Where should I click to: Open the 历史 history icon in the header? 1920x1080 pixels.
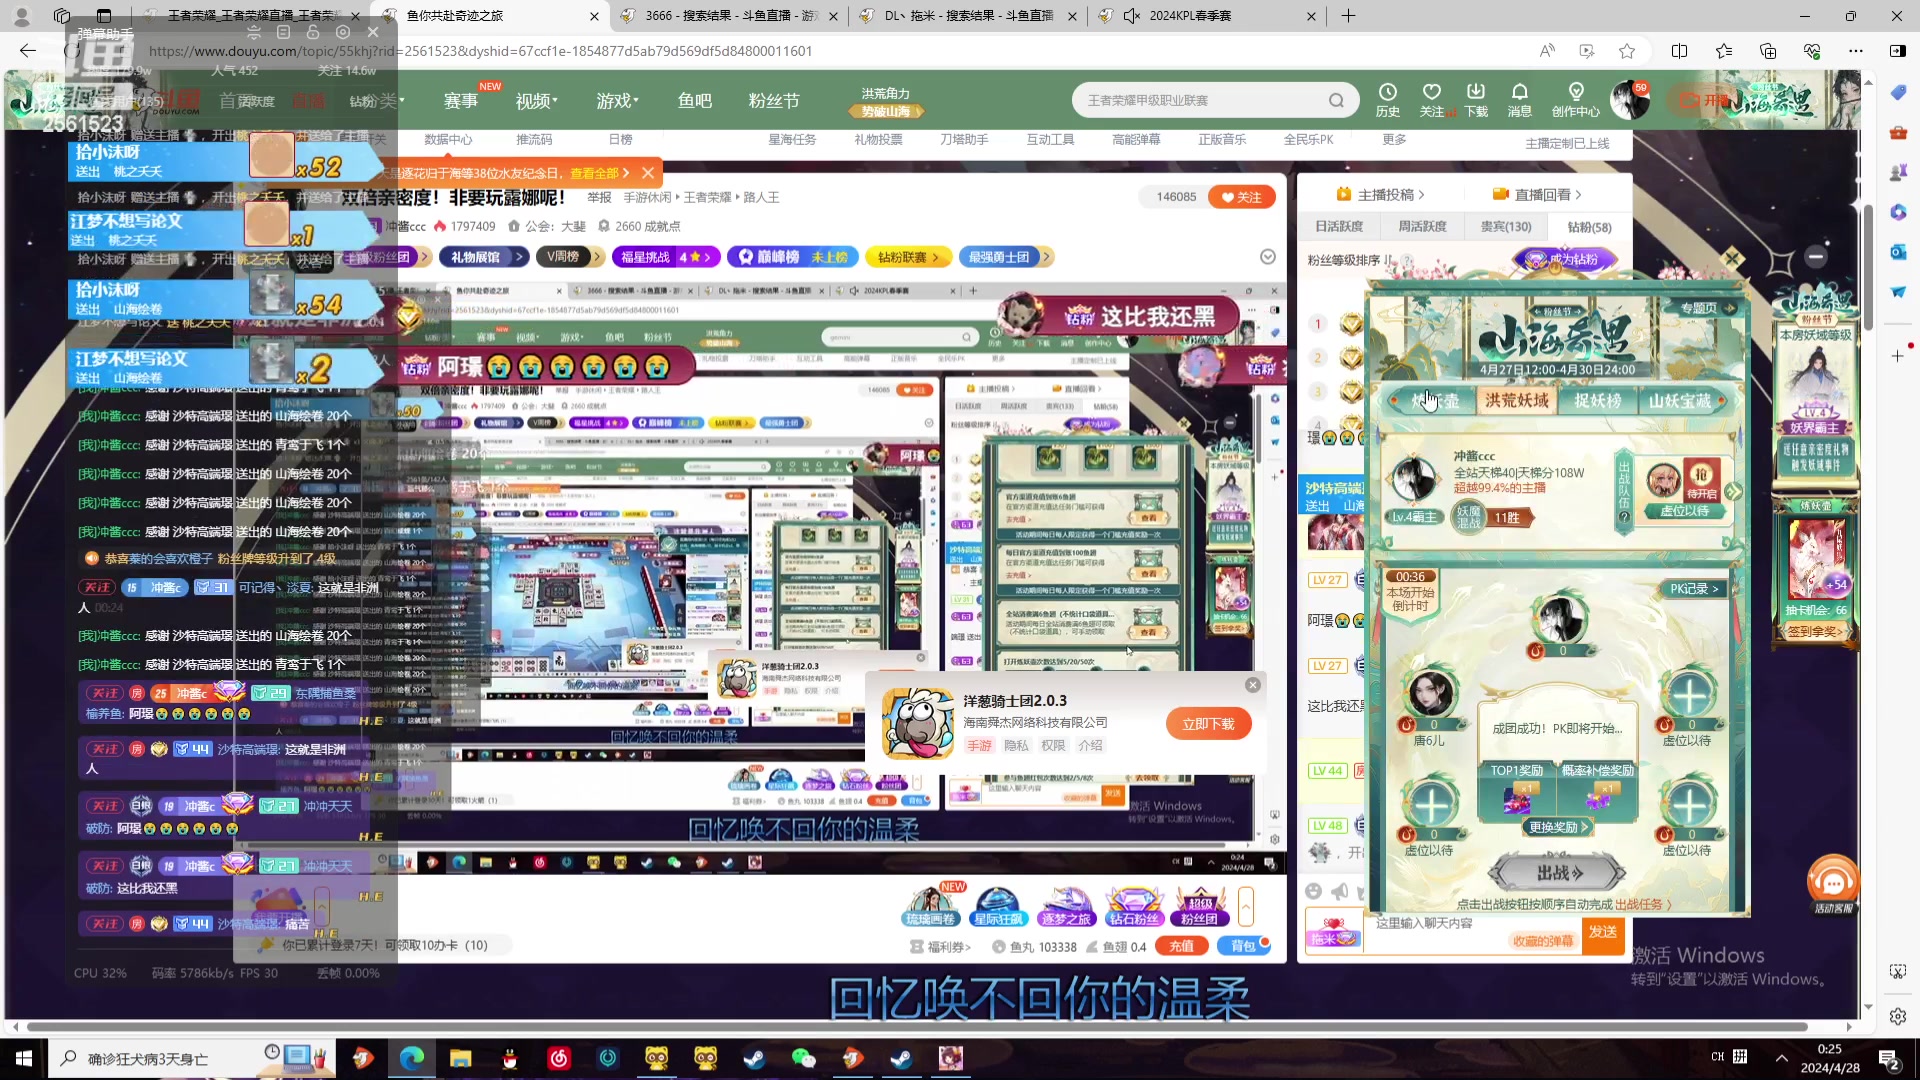pyautogui.click(x=1387, y=100)
